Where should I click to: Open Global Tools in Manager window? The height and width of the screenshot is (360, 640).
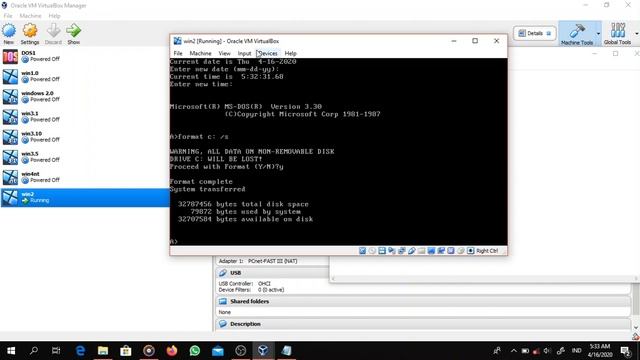(x=617, y=33)
